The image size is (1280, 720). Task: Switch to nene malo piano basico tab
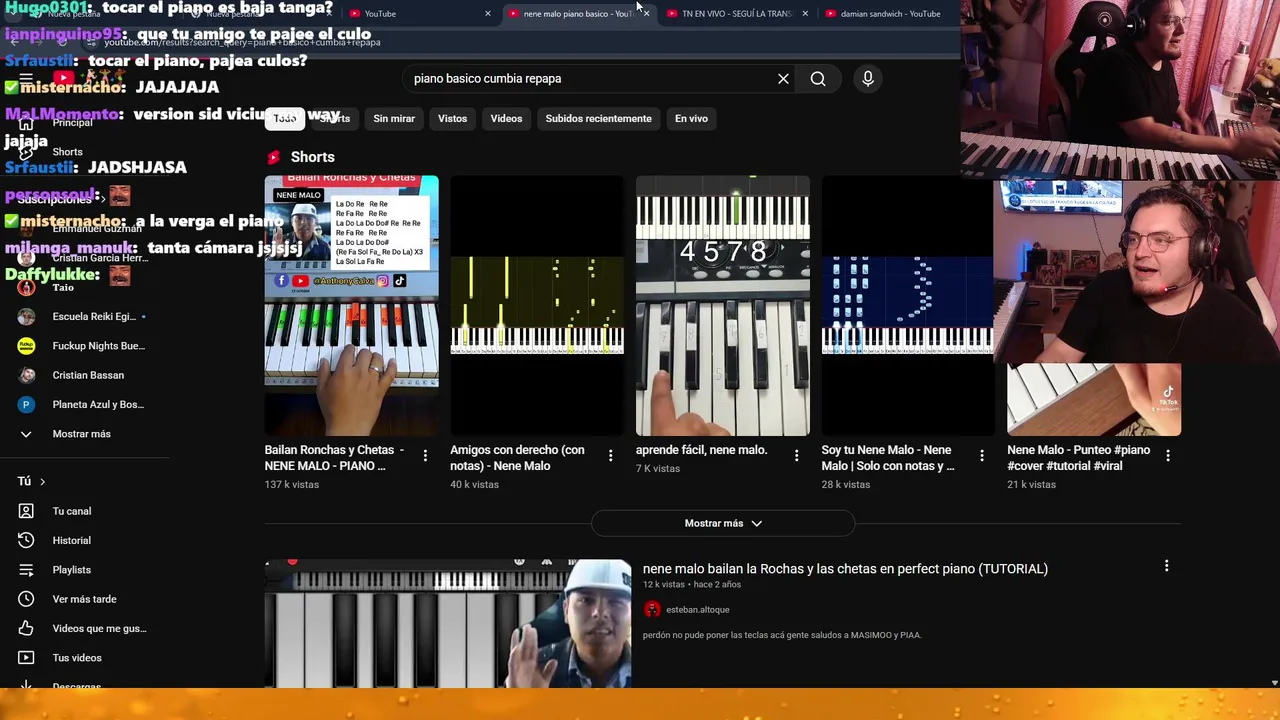click(578, 14)
